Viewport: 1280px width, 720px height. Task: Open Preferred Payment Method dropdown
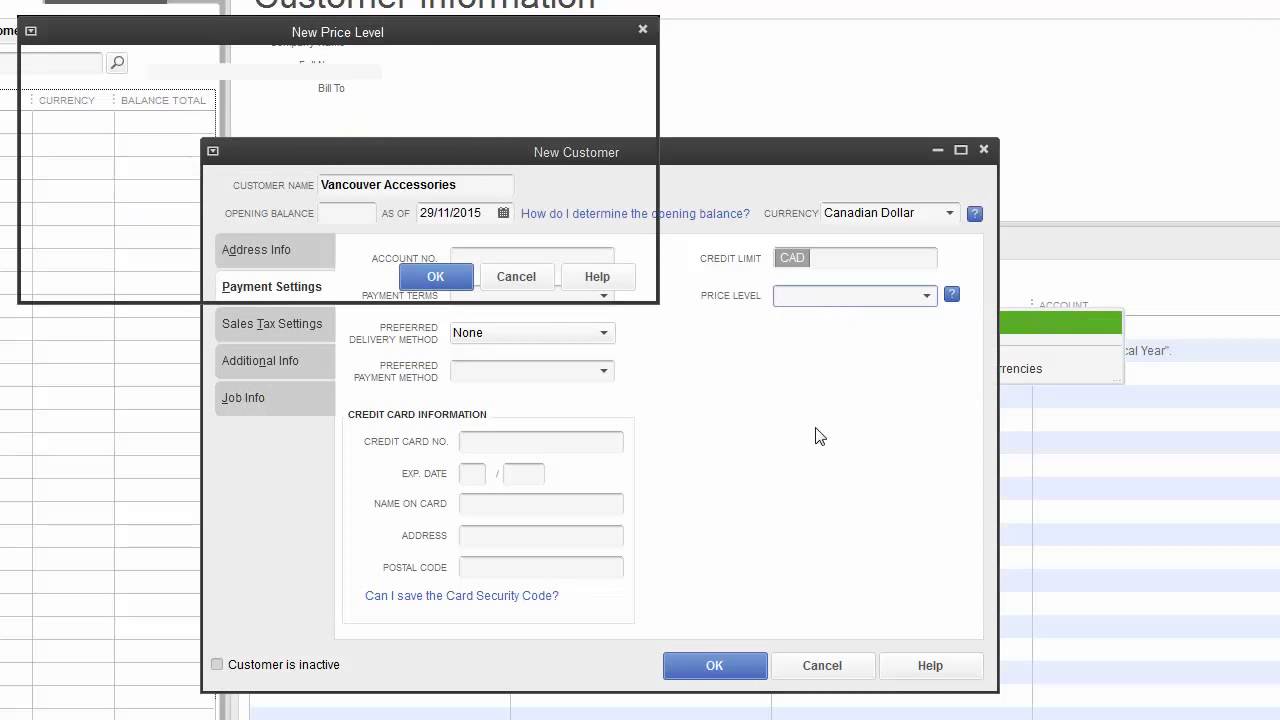pyautogui.click(x=604, y=371)
